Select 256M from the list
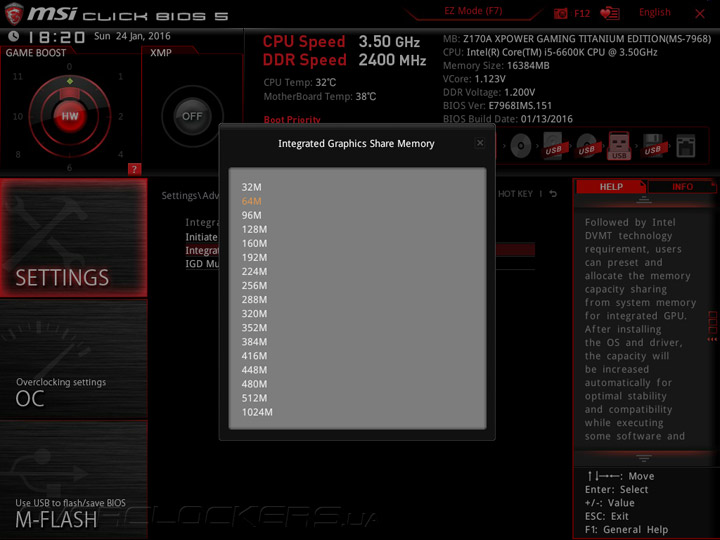This screenshot has width=720, height=540. (x=254, y=286)
